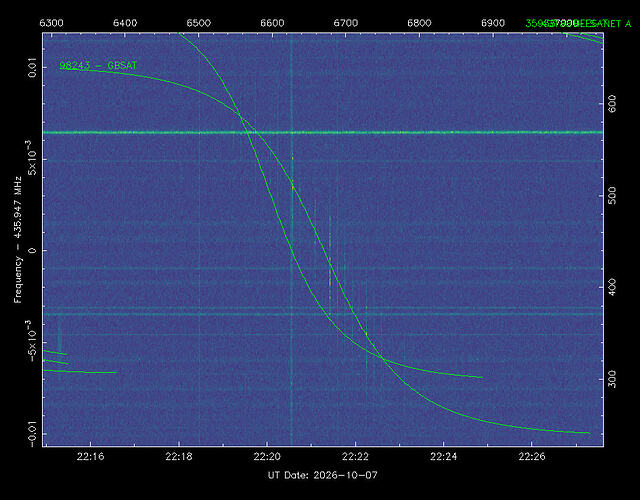
Task: Click the '6700' top axis tick label
Action: [346, 23]
